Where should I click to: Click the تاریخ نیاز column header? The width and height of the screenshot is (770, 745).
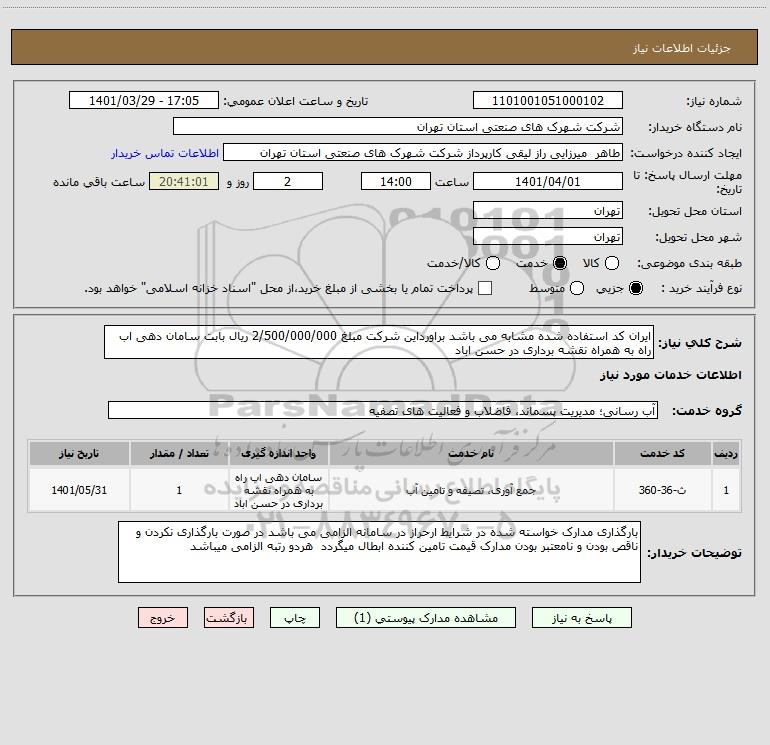tap(79, 453)
